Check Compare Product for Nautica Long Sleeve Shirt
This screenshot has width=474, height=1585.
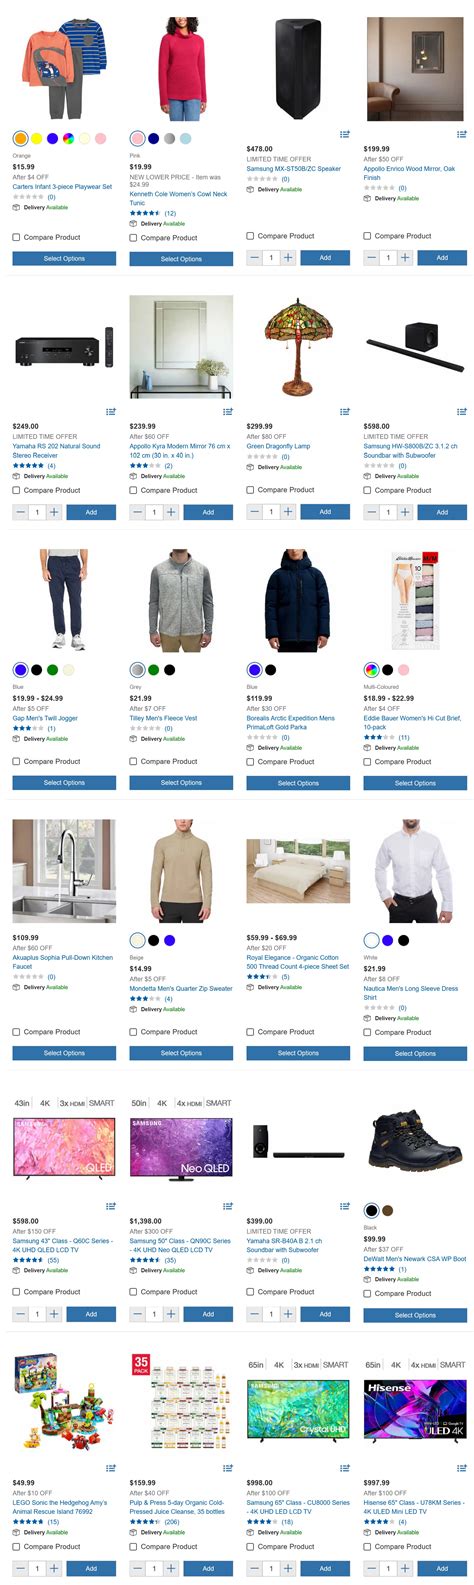[367, 1032]
